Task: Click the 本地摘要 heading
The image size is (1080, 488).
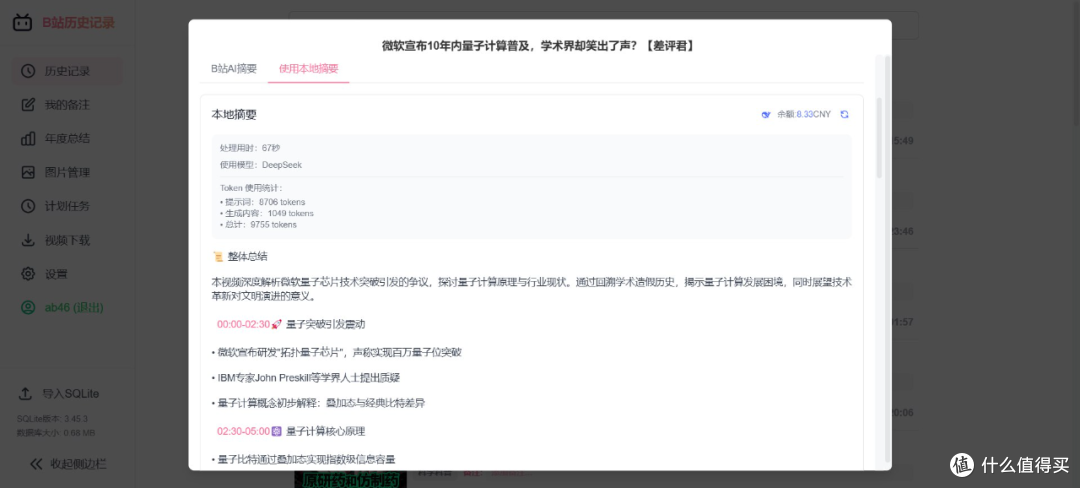Action: tap(234, 115)
